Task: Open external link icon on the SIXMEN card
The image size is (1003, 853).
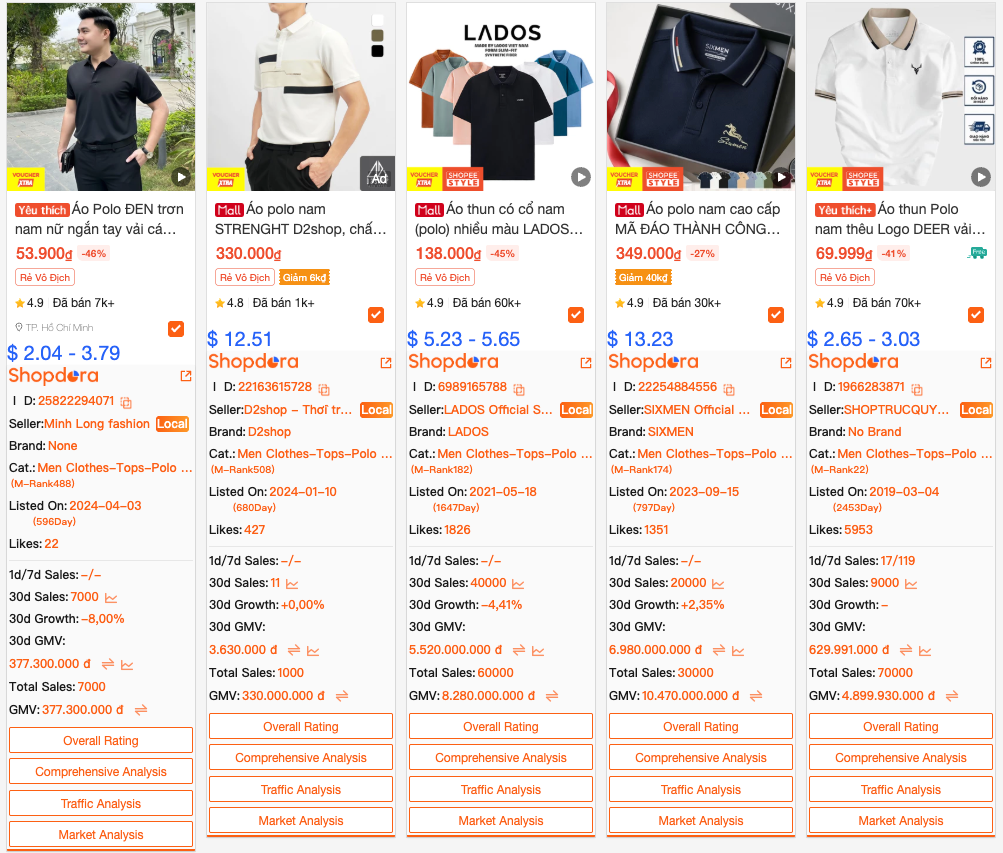Action: [x=786, y=363]
